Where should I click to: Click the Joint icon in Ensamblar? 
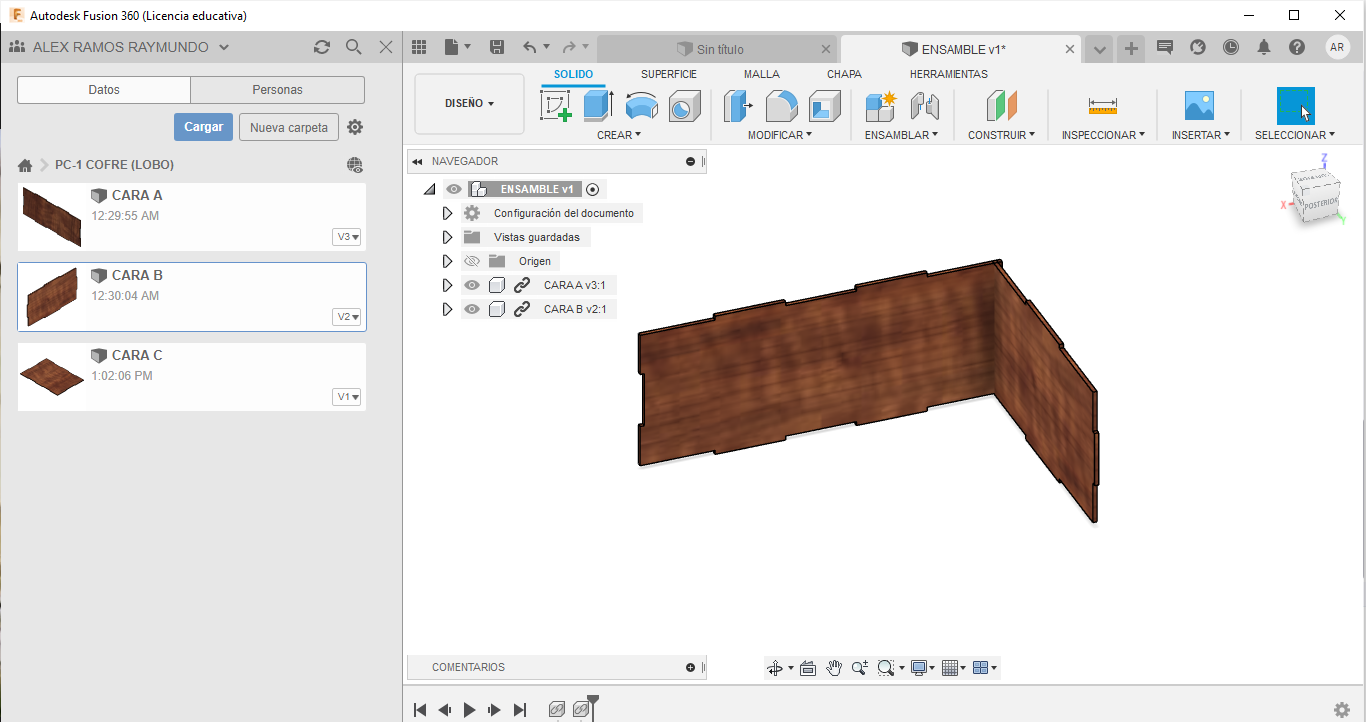[x=924, y=105]
